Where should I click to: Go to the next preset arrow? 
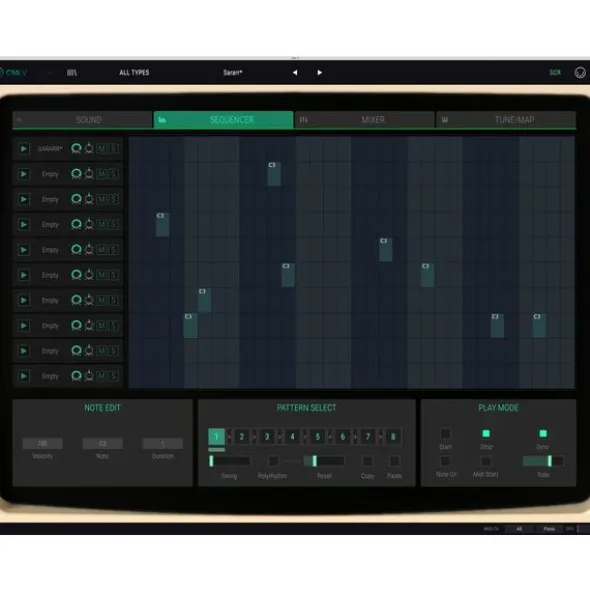(x=319, y=72)
